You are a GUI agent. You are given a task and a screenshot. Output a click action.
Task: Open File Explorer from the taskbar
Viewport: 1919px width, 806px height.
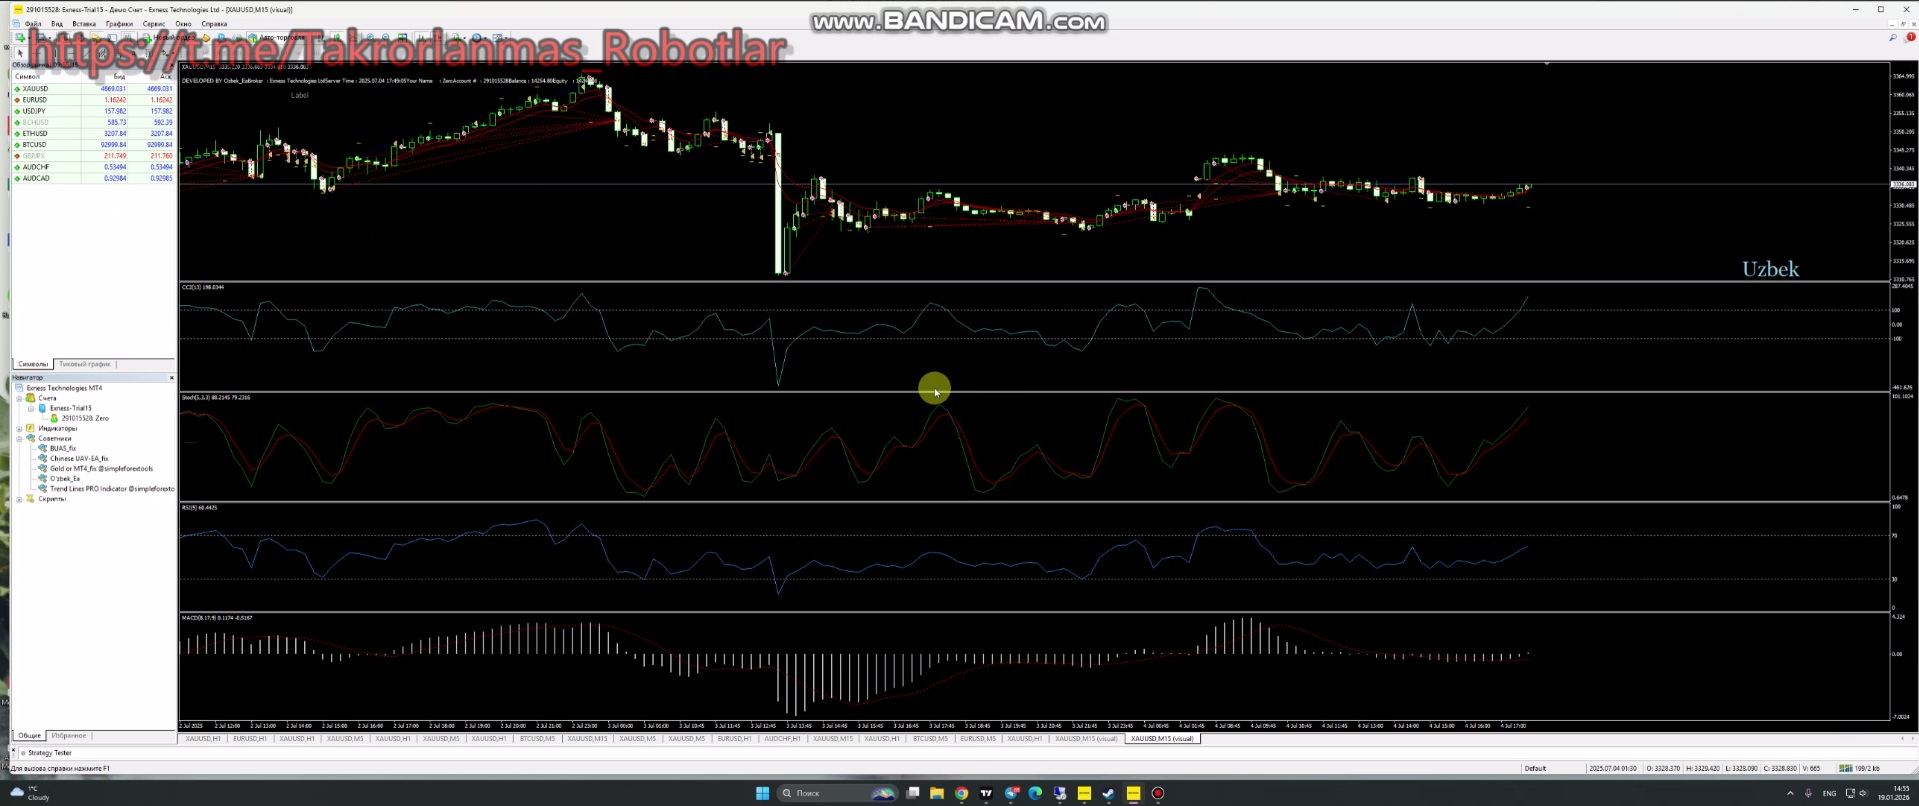coord(937,793)
